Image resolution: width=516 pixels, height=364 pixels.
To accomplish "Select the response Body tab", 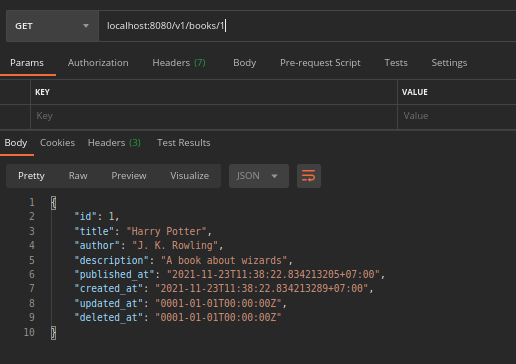I will [x=16, y=143].
